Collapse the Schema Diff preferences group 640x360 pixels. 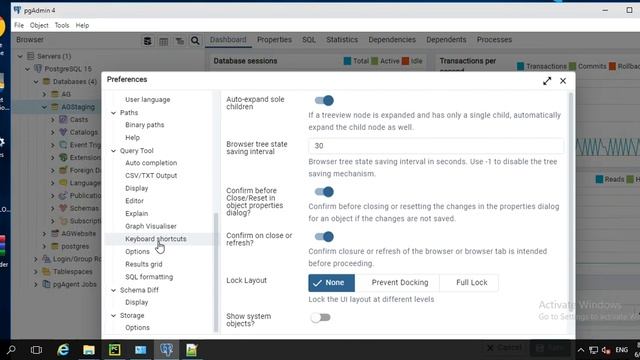pyautogui.click(x=113, y=290)
